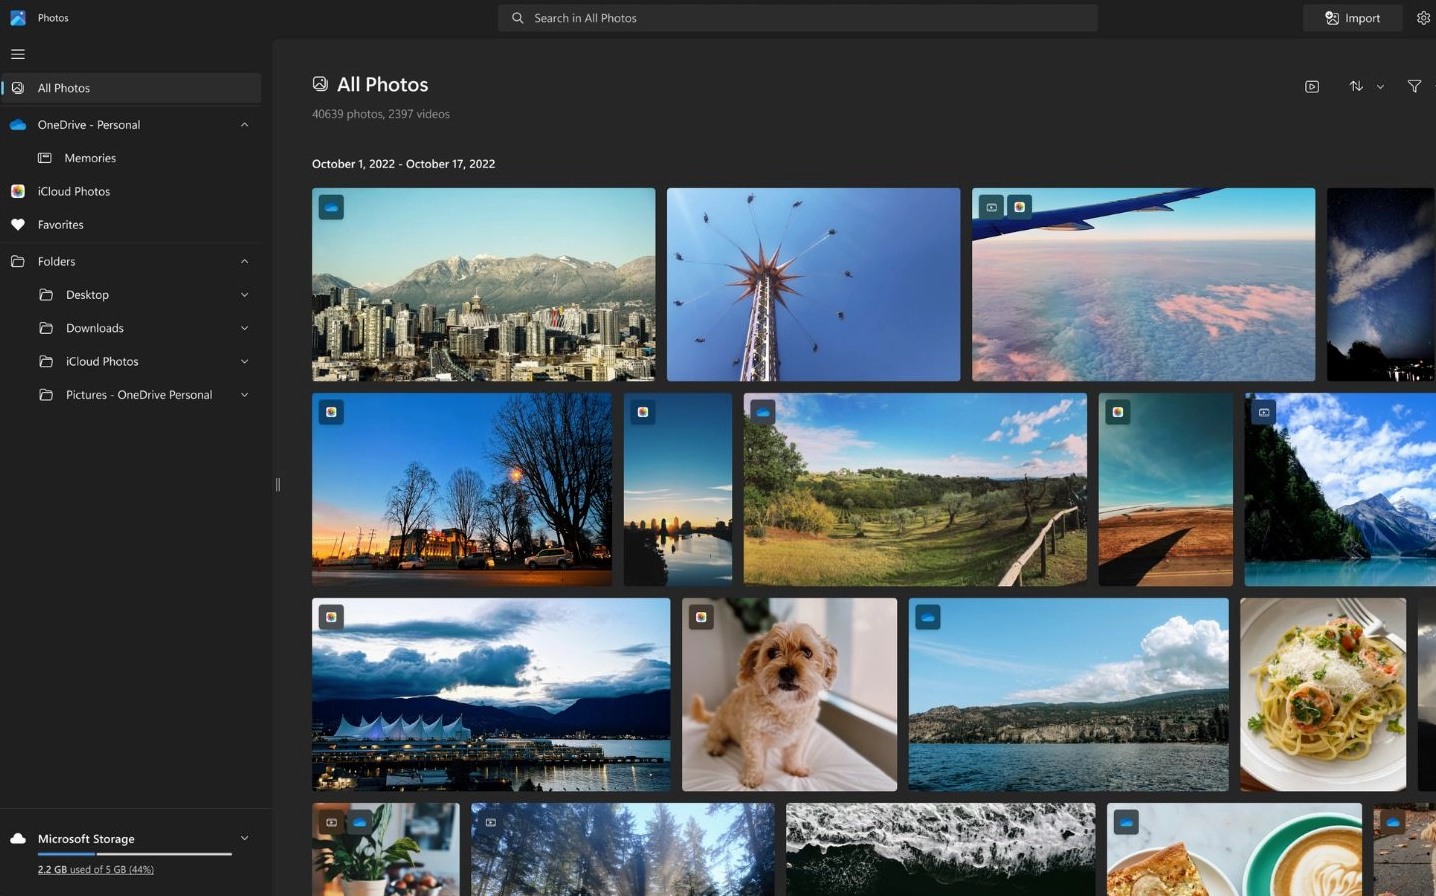Open iCloud Photos in the sidebar
Screen dimensions: 1436x896
point(74,192)
